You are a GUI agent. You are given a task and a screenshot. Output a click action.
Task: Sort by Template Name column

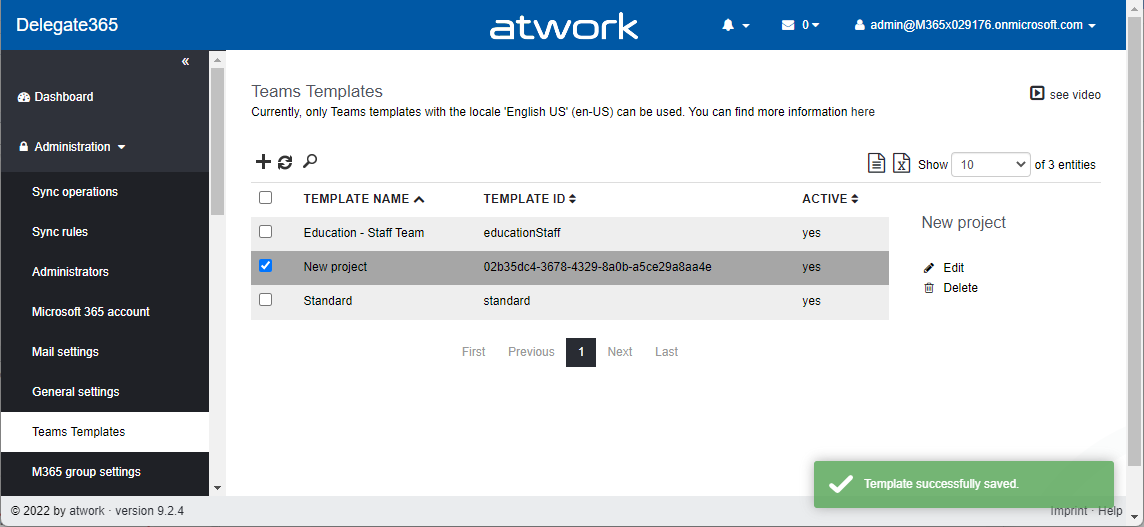tap(363, 199)
